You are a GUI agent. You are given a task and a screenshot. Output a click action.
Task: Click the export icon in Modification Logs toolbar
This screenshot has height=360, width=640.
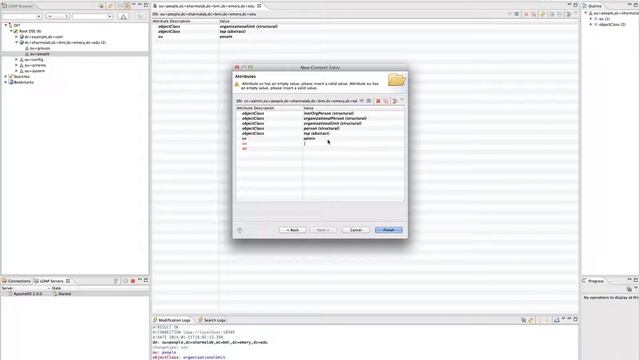(x=556, y=320)
